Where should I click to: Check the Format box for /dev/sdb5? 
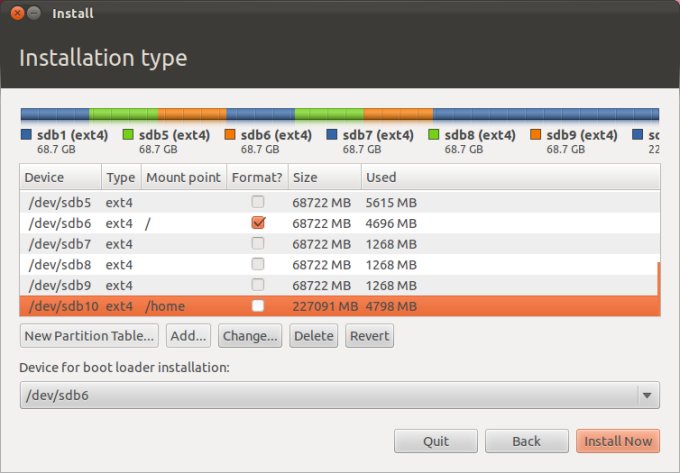258,202
